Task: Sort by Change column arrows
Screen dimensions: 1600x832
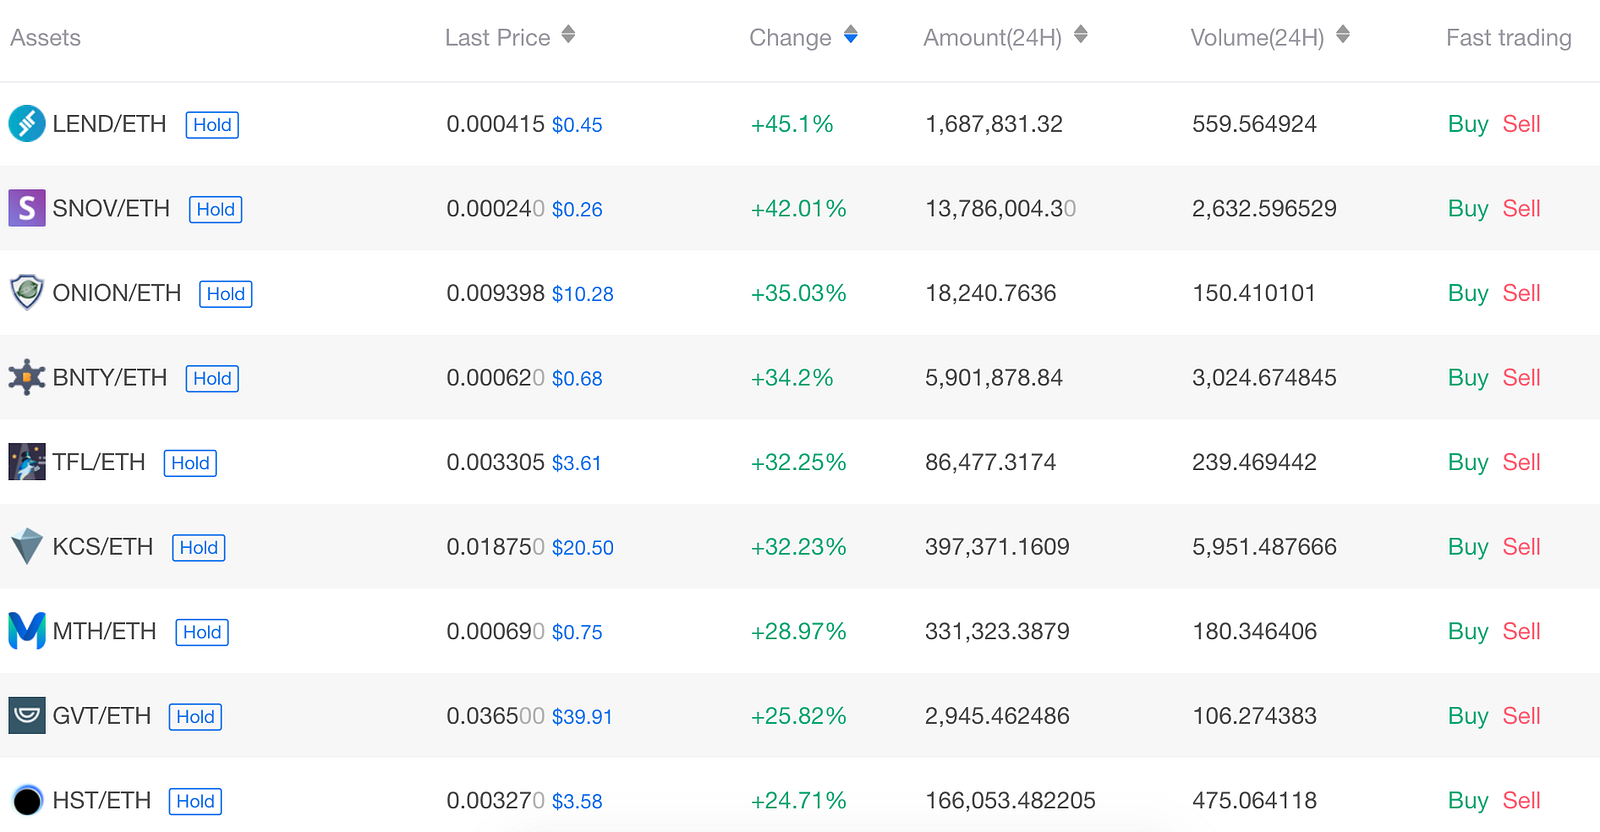Action: tap(851, 35)
